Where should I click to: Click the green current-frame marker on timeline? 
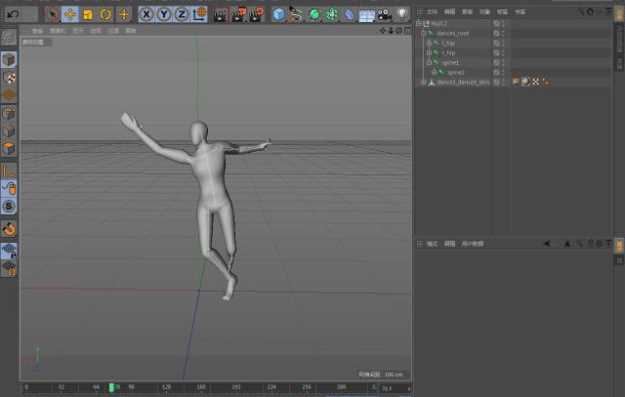click(112, 387)
